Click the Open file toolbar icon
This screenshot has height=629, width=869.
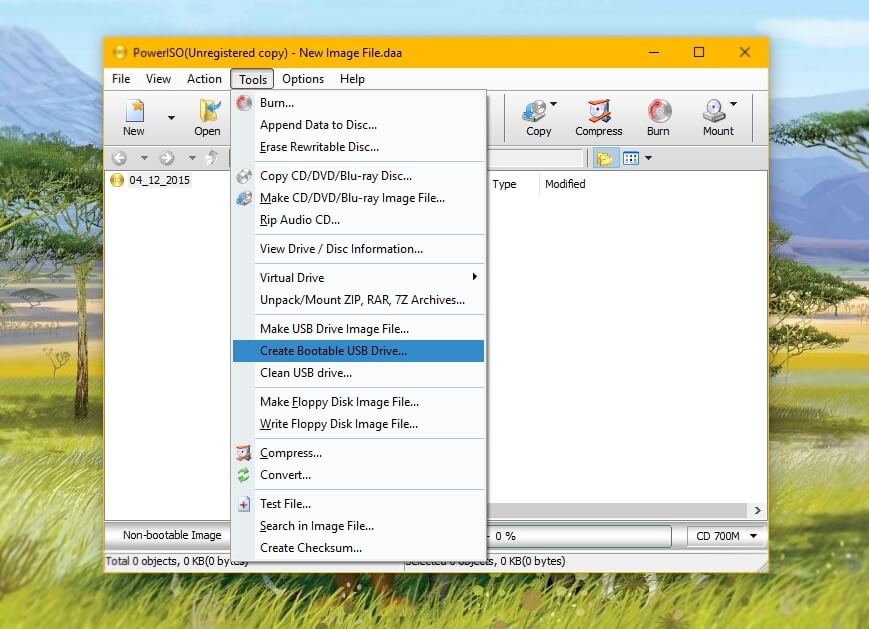tap(208, 117)
